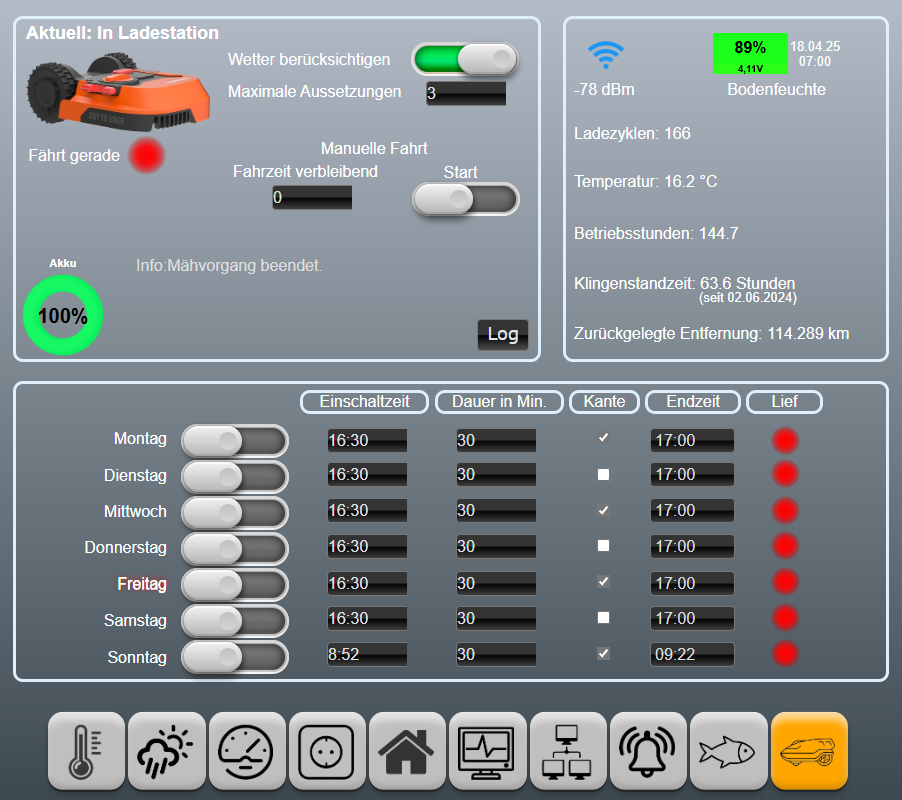Click Sonntag Einschaltzeit field 8:52

[x=367, y=654]
